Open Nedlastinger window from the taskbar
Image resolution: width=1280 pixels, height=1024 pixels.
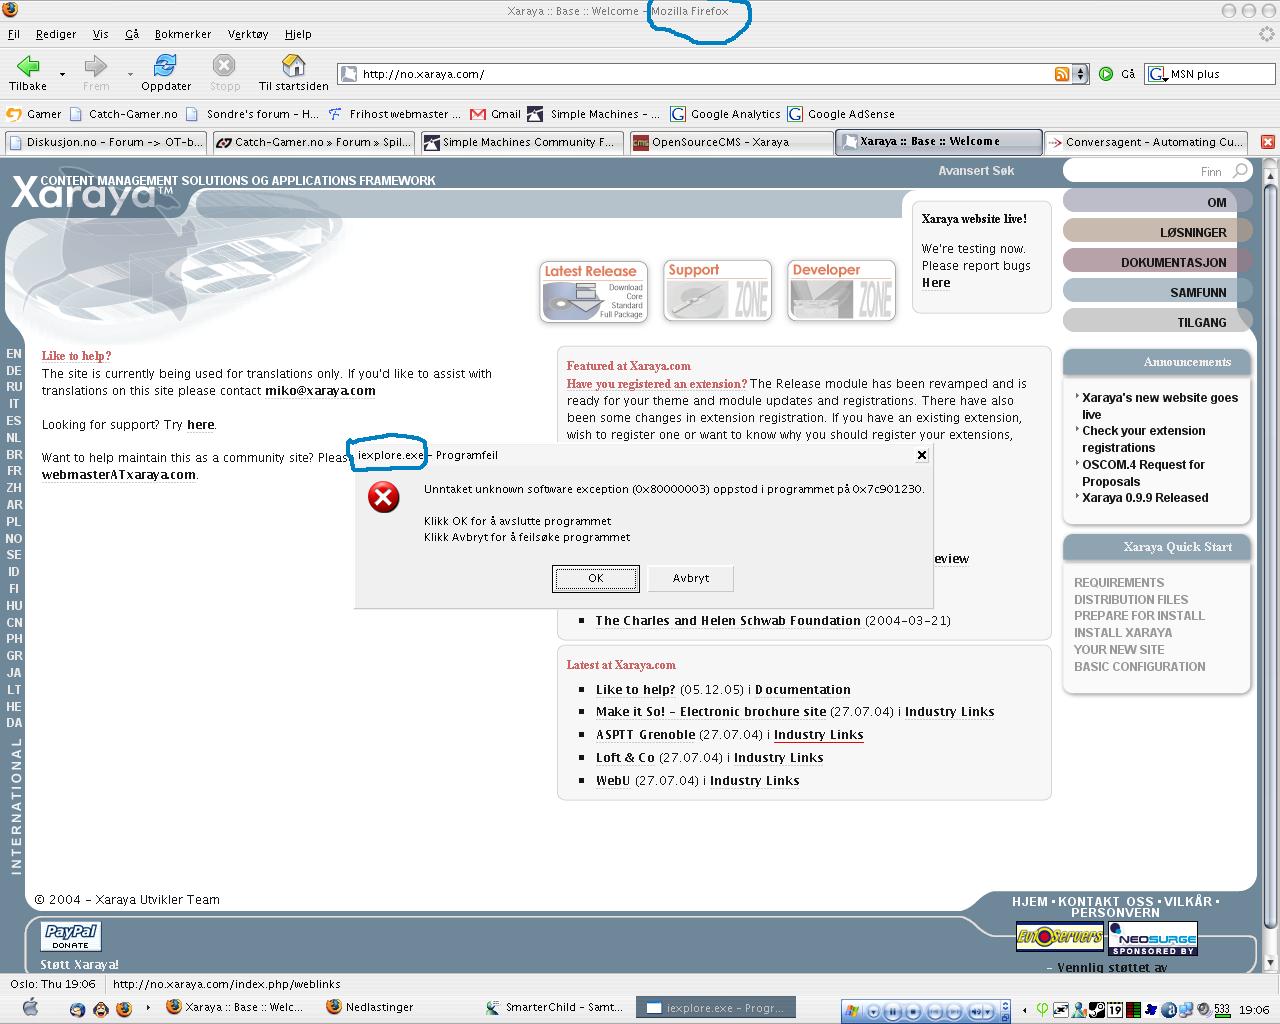pos(370,1007)
